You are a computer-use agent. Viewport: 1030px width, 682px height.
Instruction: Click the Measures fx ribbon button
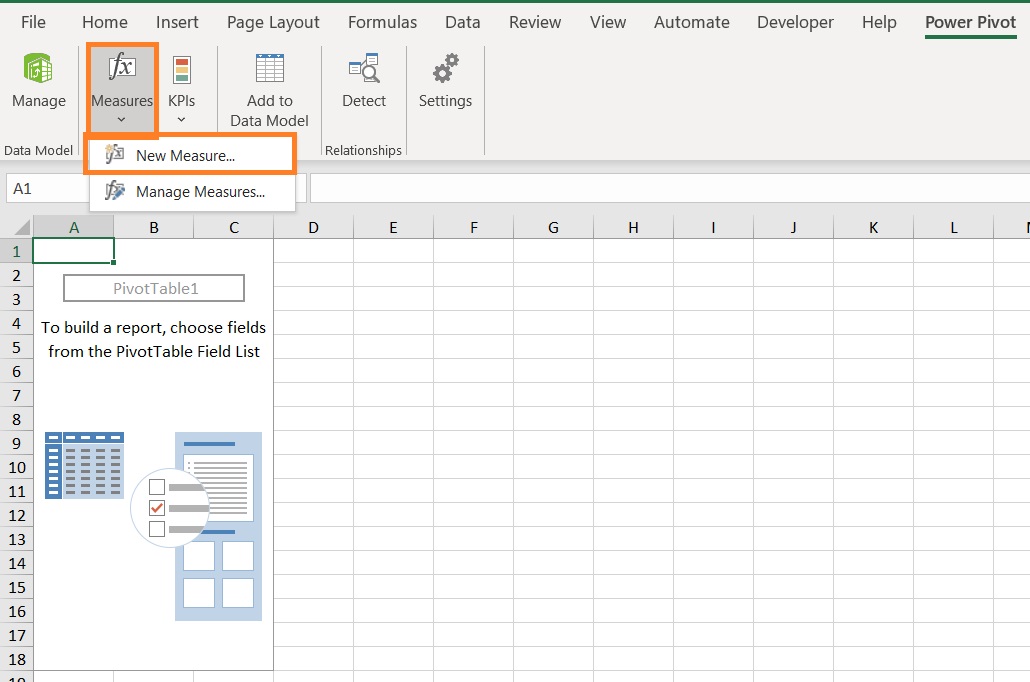pyautogui.click(x=122, y=88)
